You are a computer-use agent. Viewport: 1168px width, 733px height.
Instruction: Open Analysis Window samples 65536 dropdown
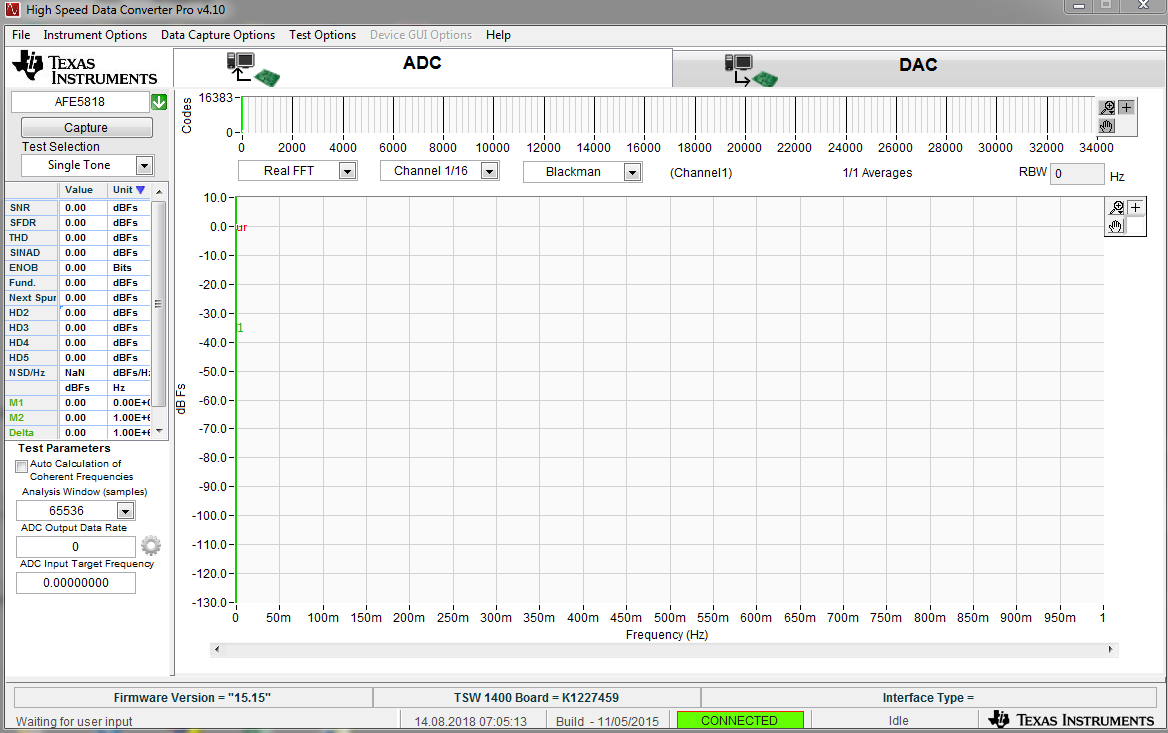[126, 511]
